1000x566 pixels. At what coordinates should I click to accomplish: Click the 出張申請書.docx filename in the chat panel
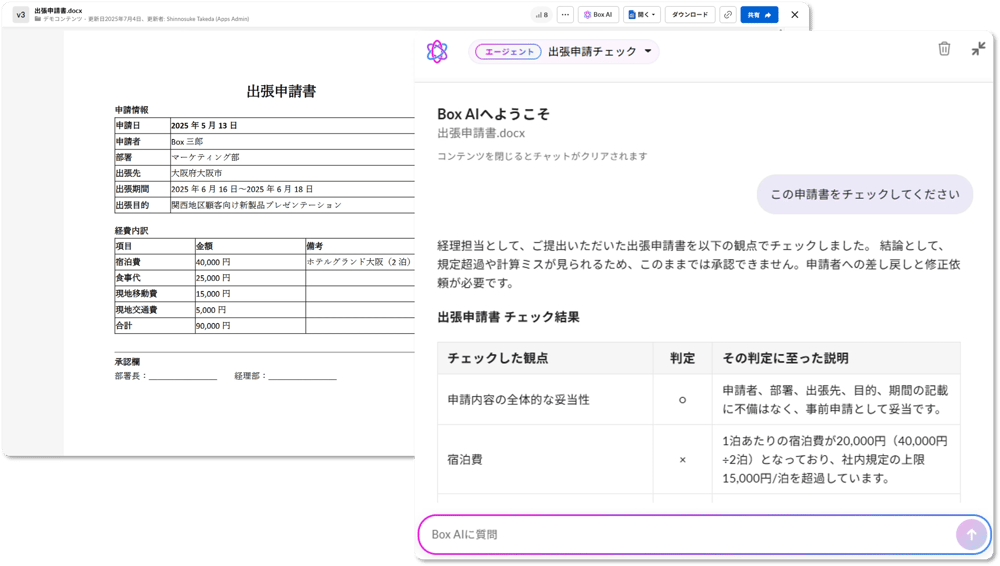pos(481,133)
